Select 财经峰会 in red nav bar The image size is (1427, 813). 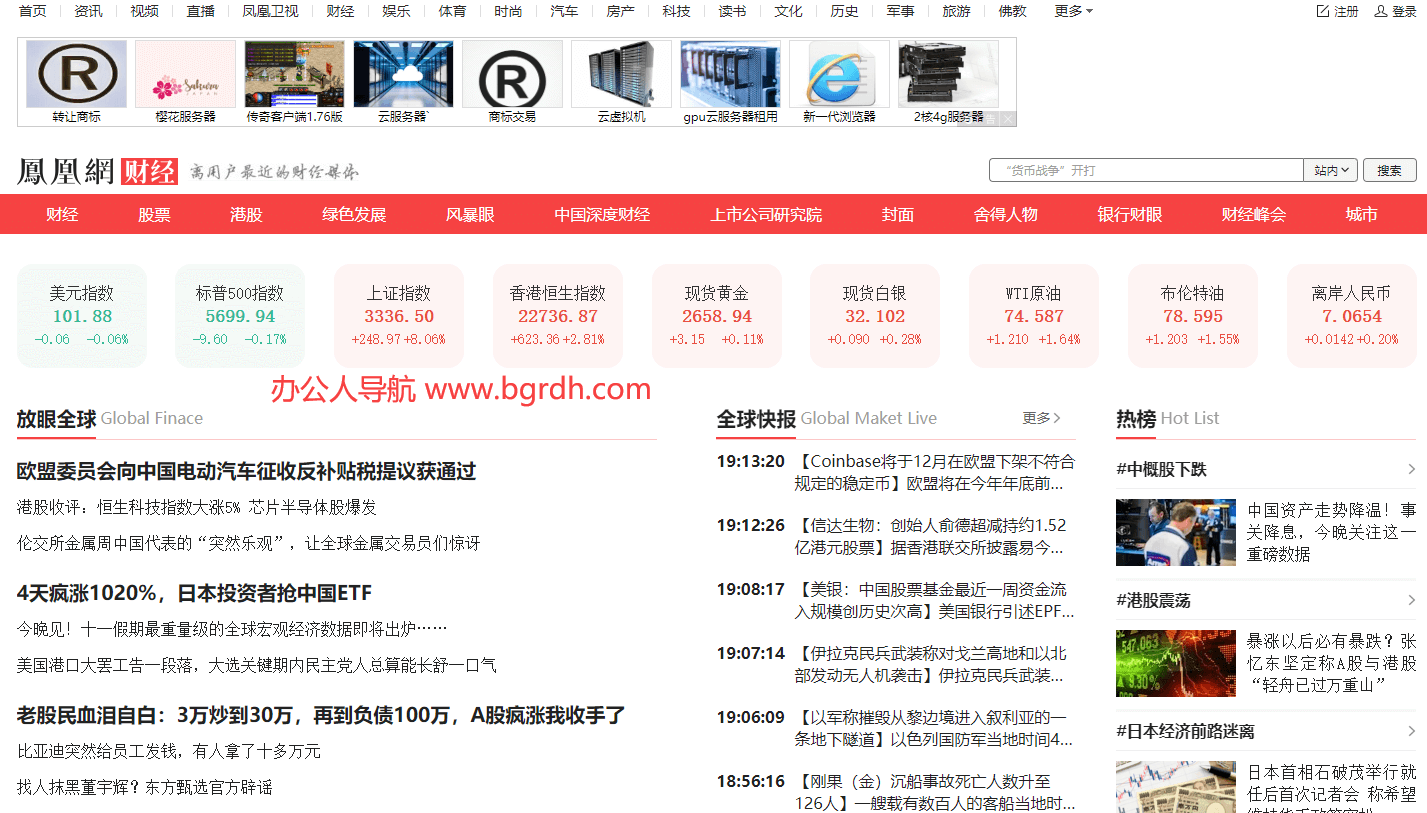click(x=1254, y=214)
